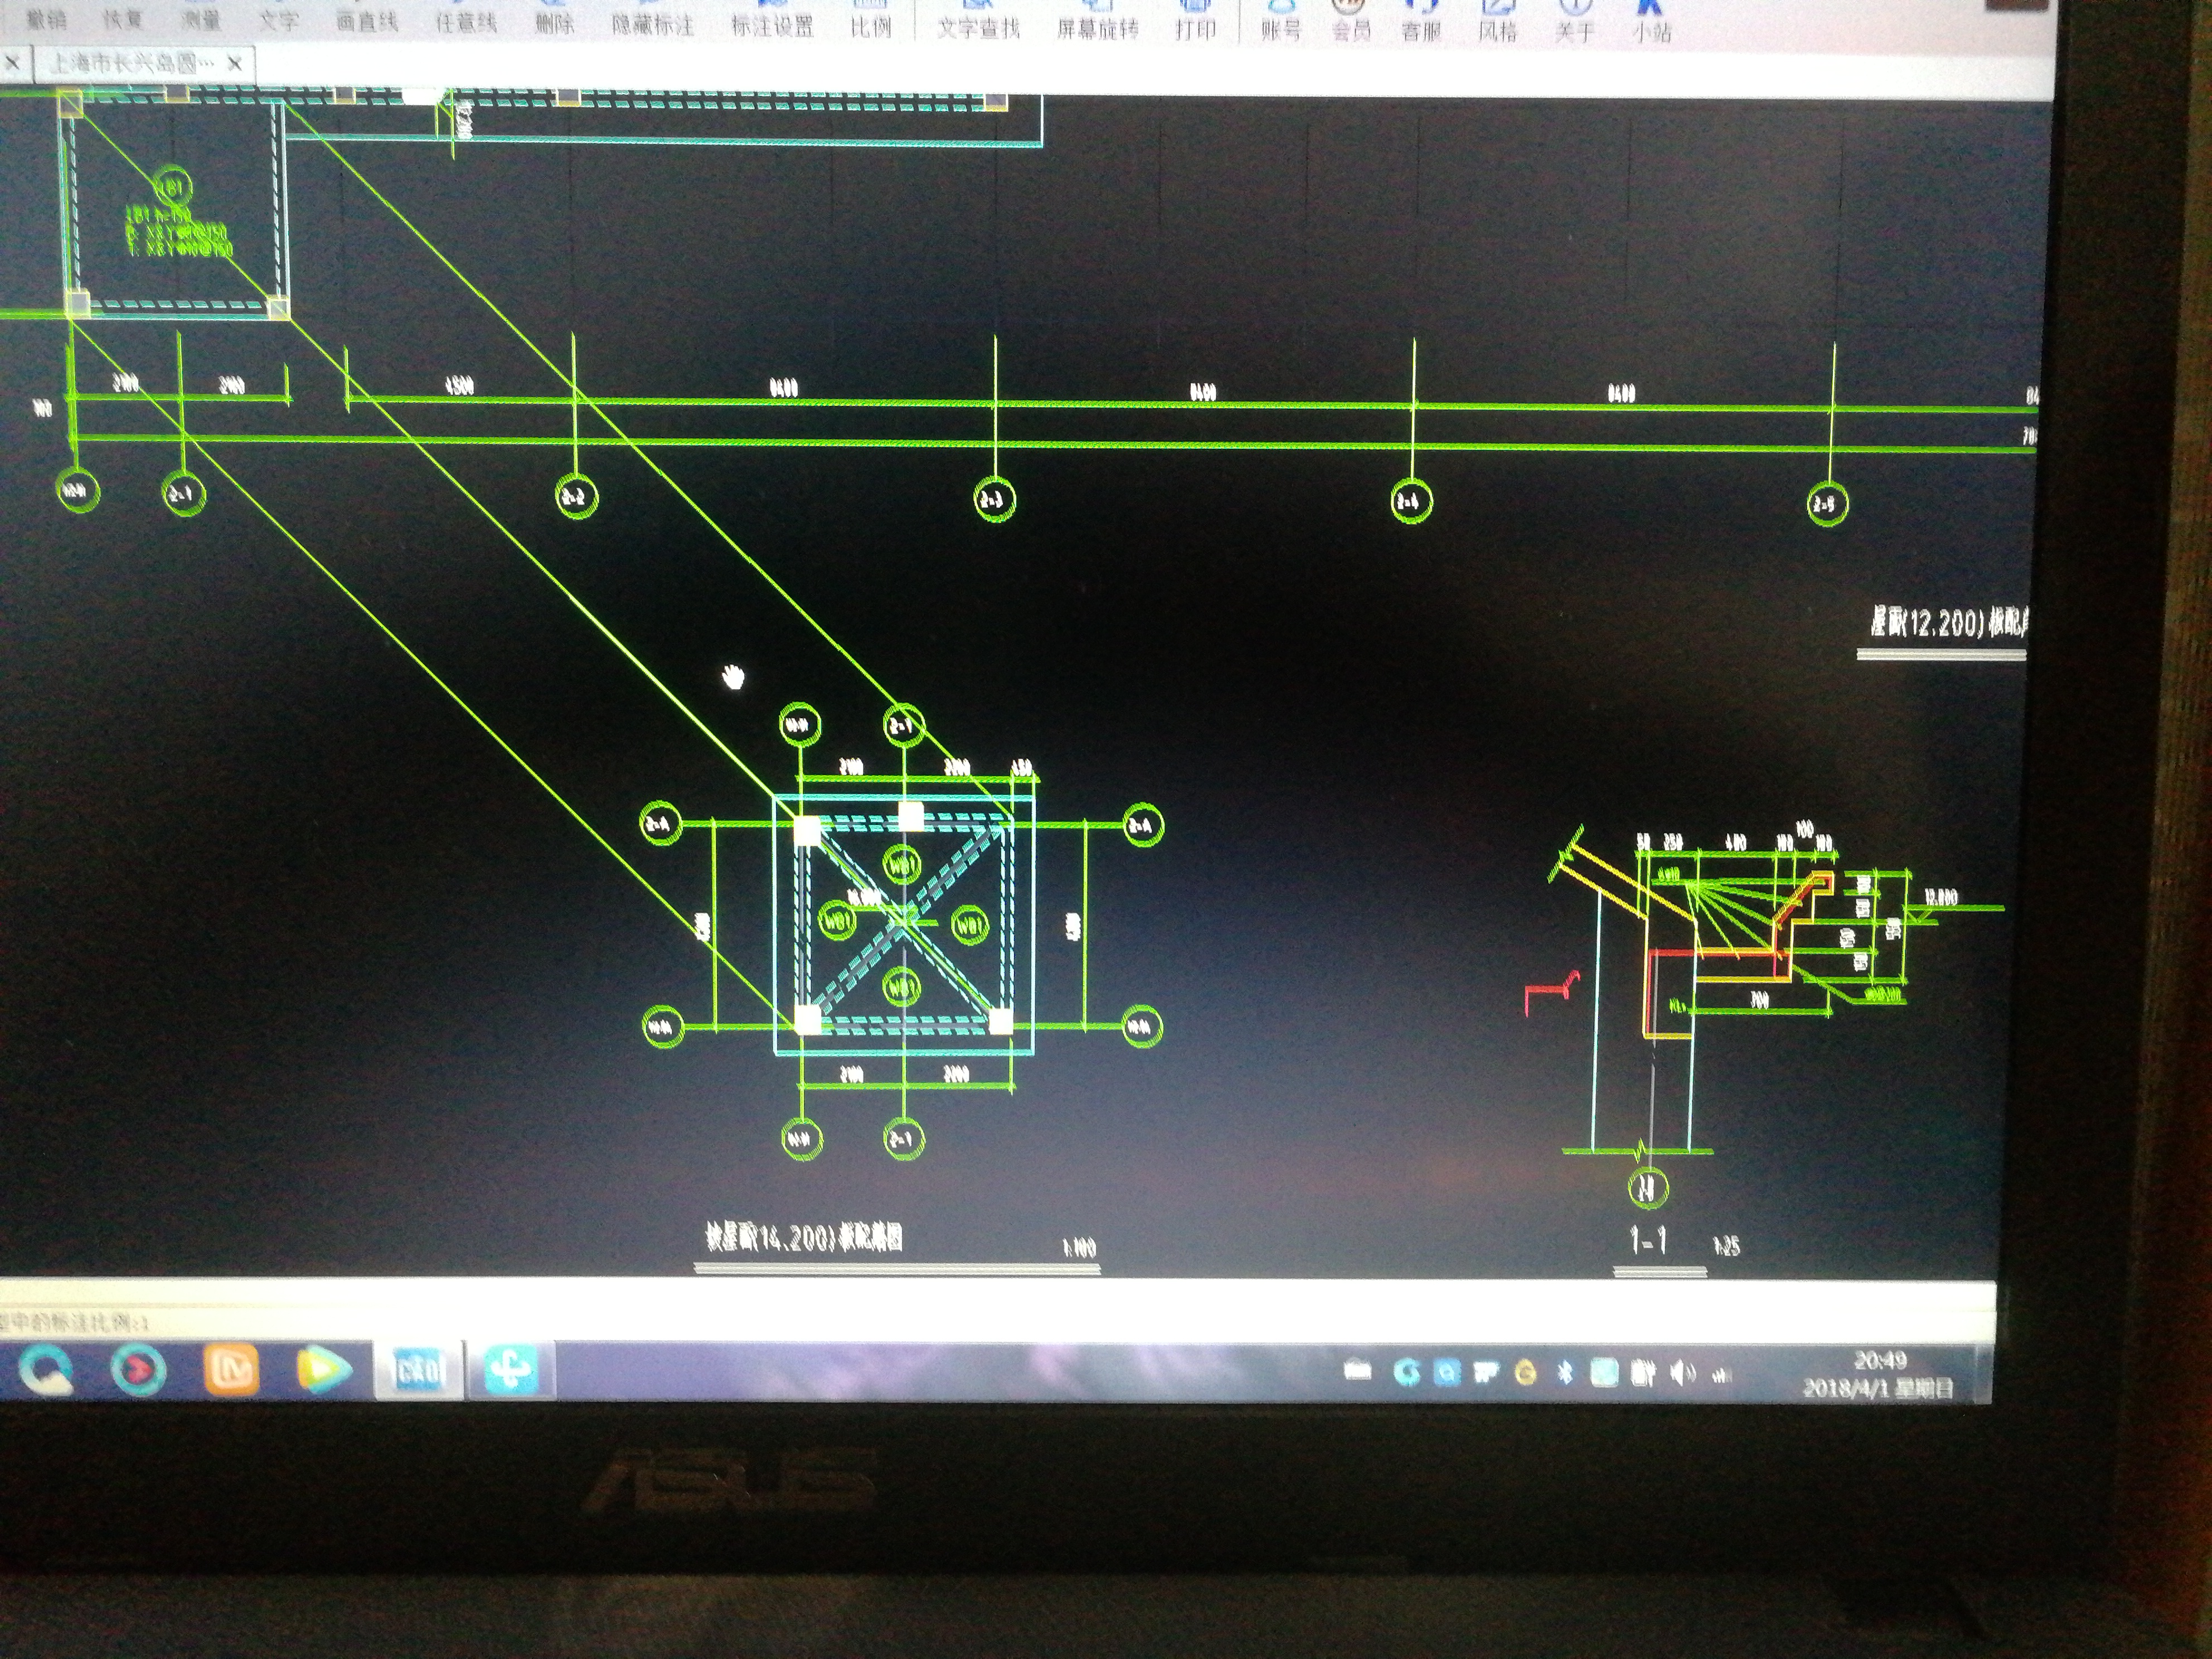Screen dimensions: 2212x1659
Task: Open the orange MangoTV taskbar icon
Action: click(x=231, y=1369)
